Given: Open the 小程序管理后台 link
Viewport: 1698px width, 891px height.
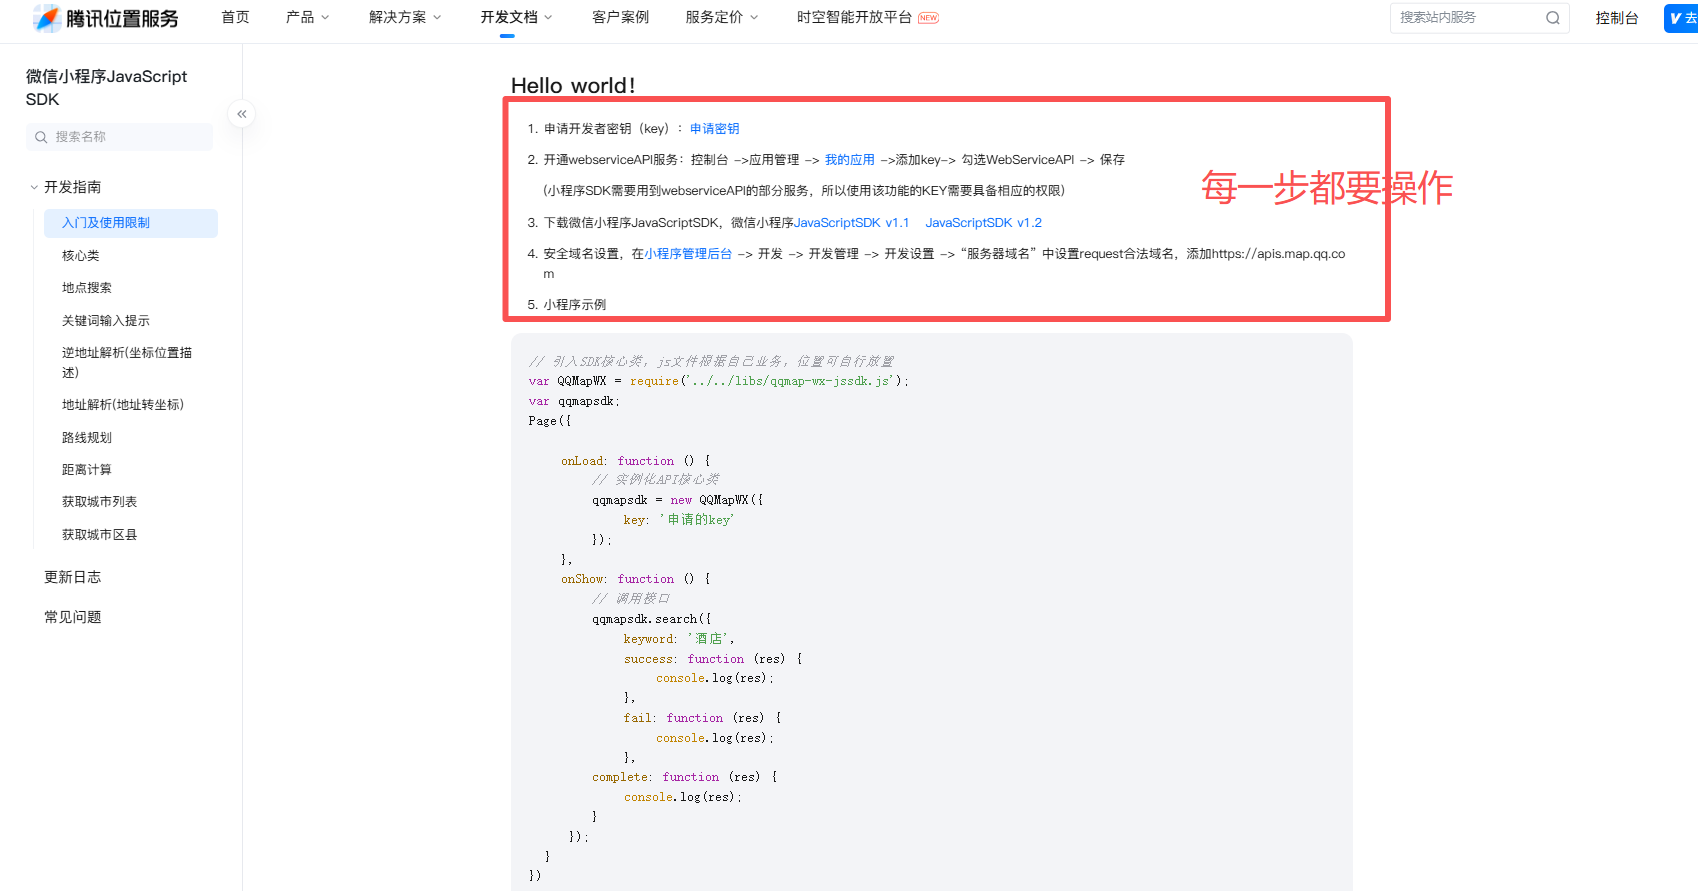Looking at the screenshot, I should tap(688, 254).
